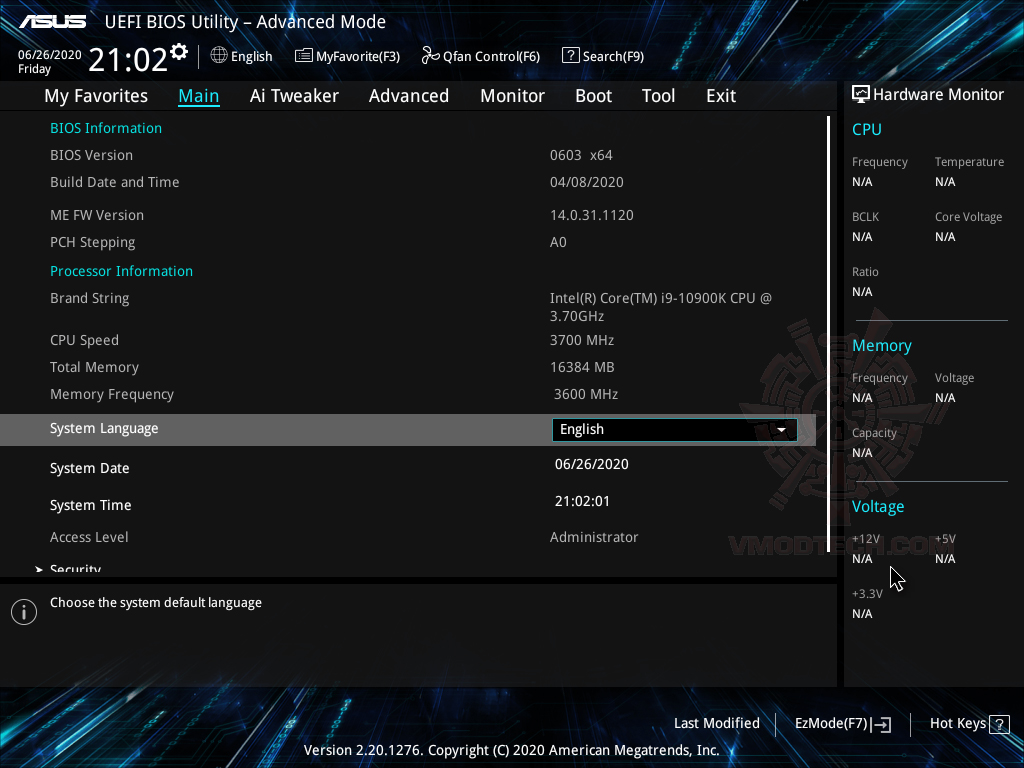Viewport: 1024px width, 768px height.
Task: Click Total Memory value 16384 MB
Action: (582, 367)
